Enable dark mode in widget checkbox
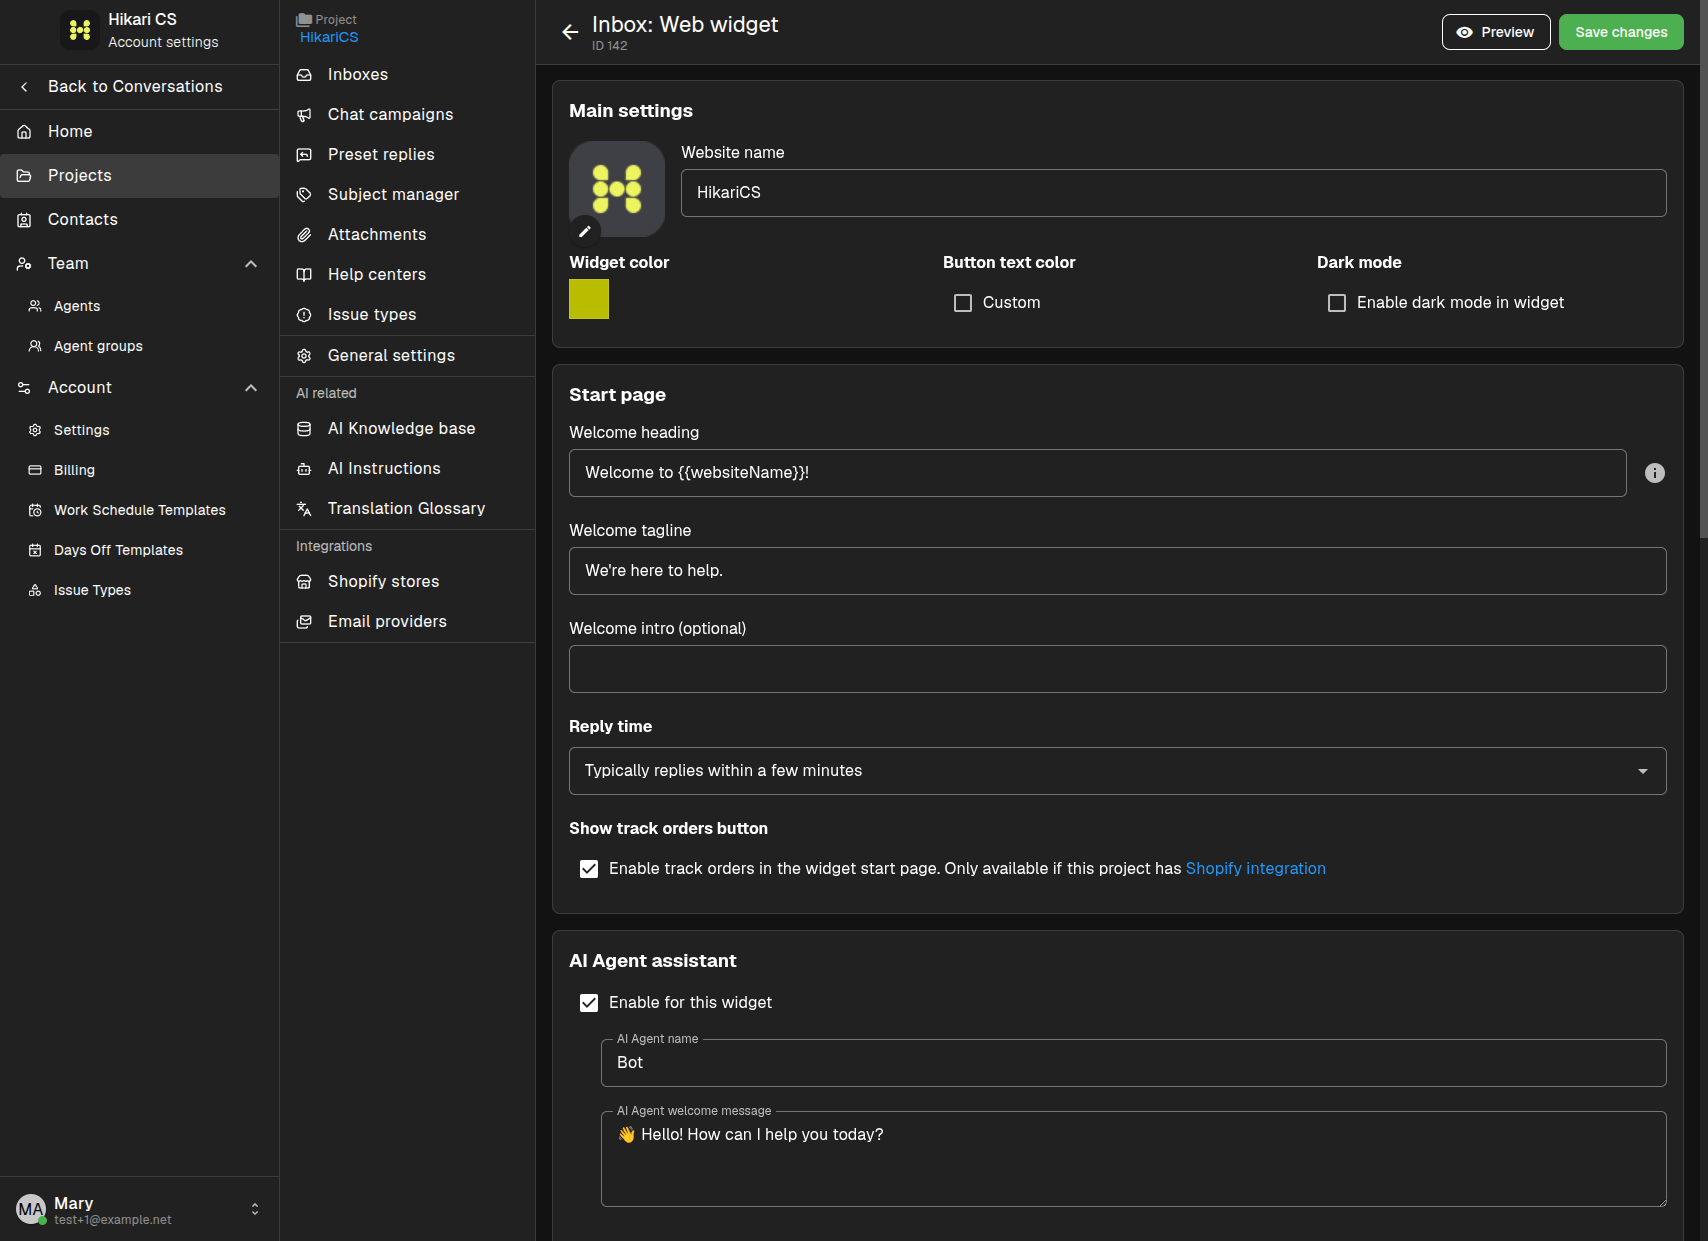Image resolution: width=1708 pixels, height=1241 pixels. pyautogui.click(x=1337, y=303)
